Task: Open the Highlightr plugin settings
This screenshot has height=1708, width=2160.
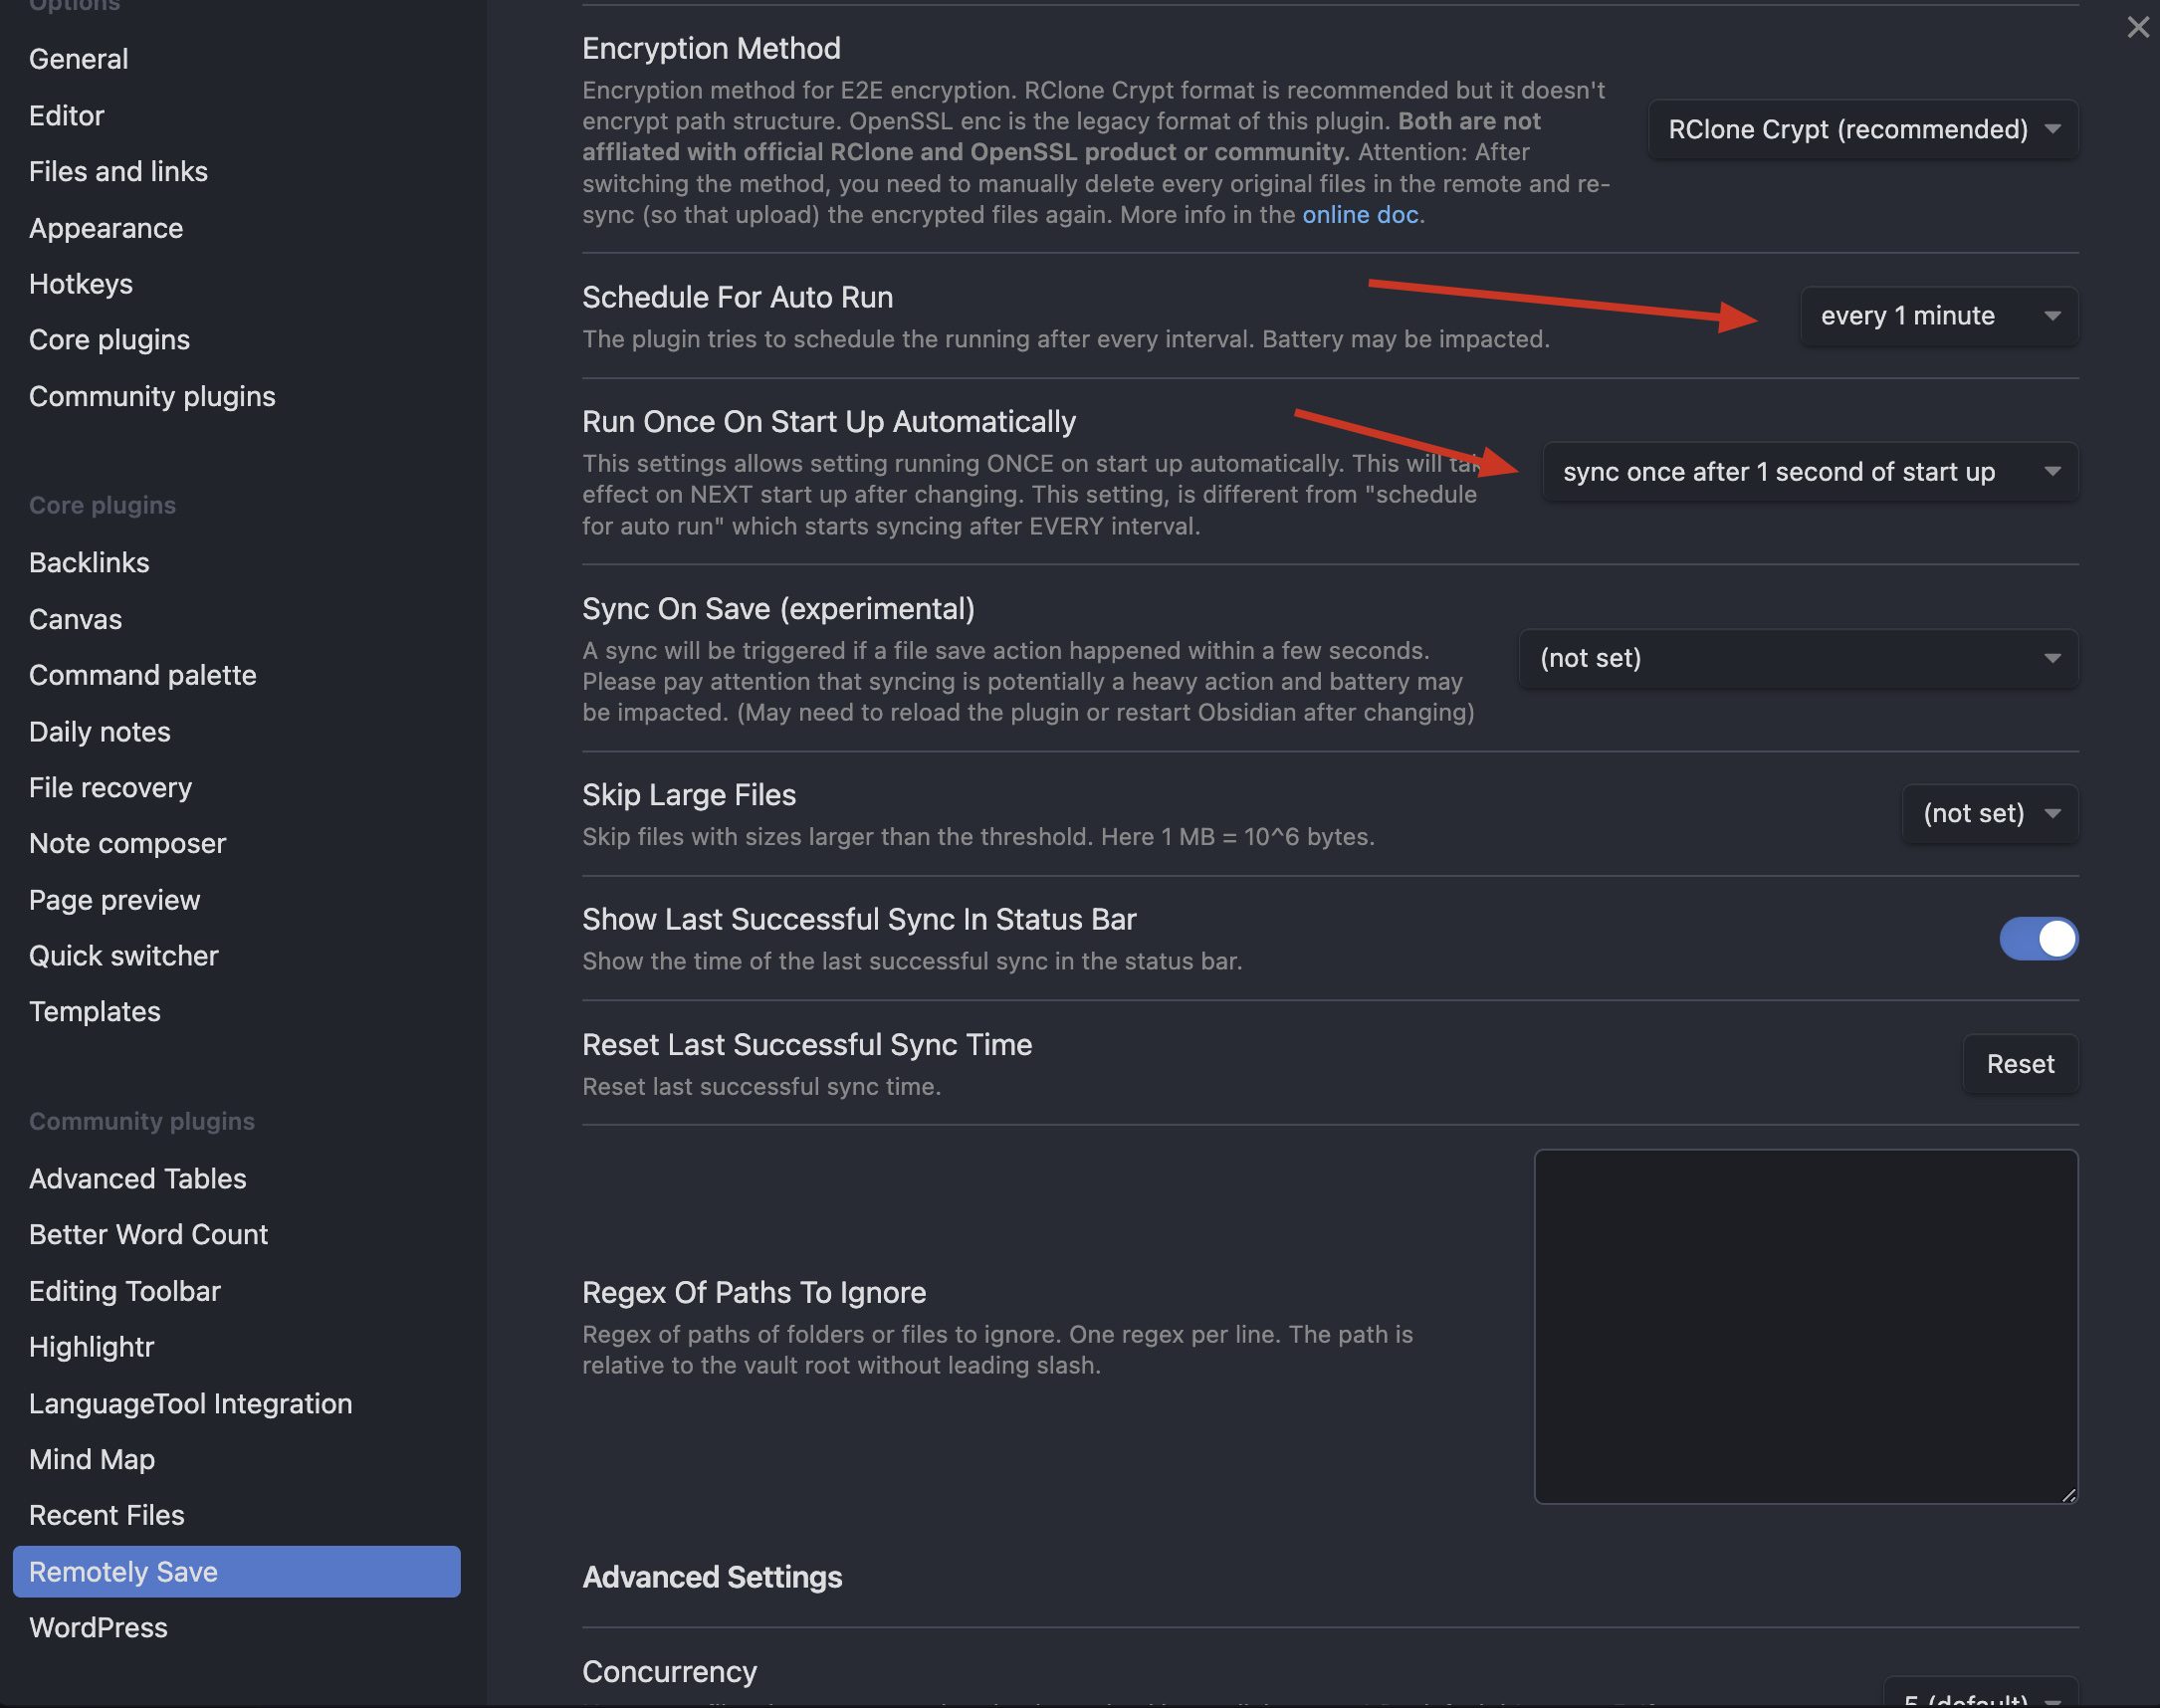Action: (x=90, y=1347)
